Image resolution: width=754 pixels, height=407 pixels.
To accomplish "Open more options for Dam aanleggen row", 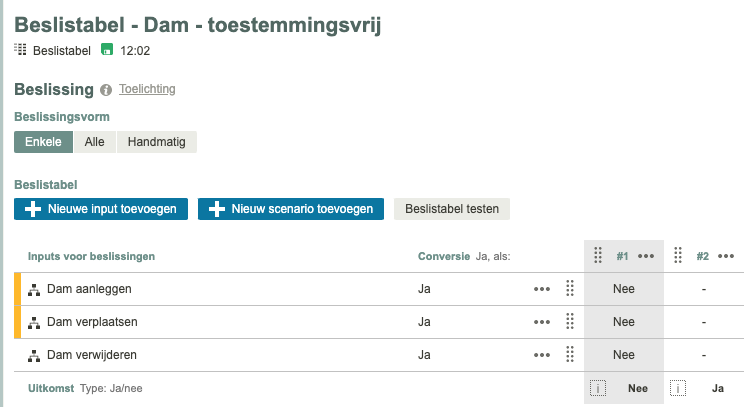I will click(542, 289).
